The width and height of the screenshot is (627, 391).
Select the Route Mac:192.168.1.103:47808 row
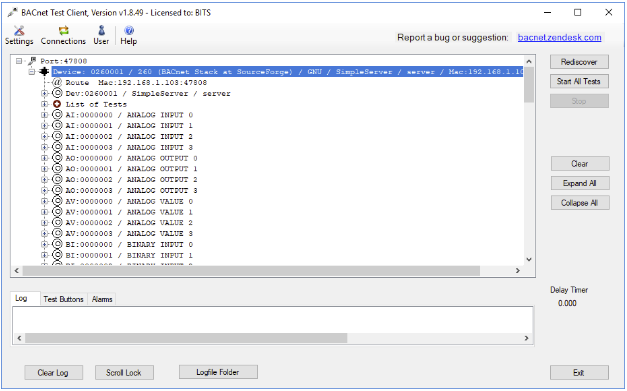[136, 82]
